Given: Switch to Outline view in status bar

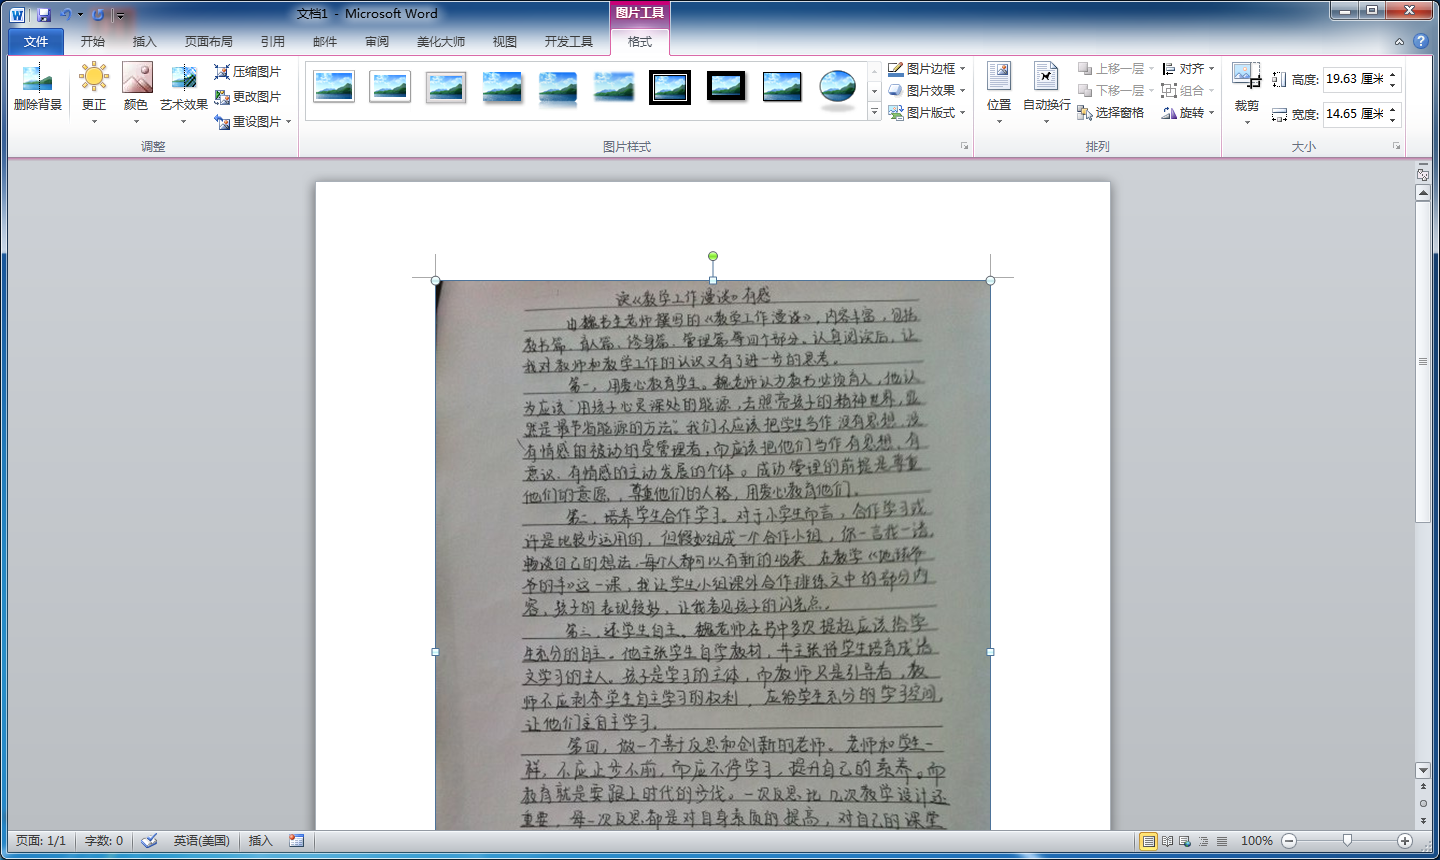Looking at the screenshot, I should pyautogui.click(x=1203, y=841).
